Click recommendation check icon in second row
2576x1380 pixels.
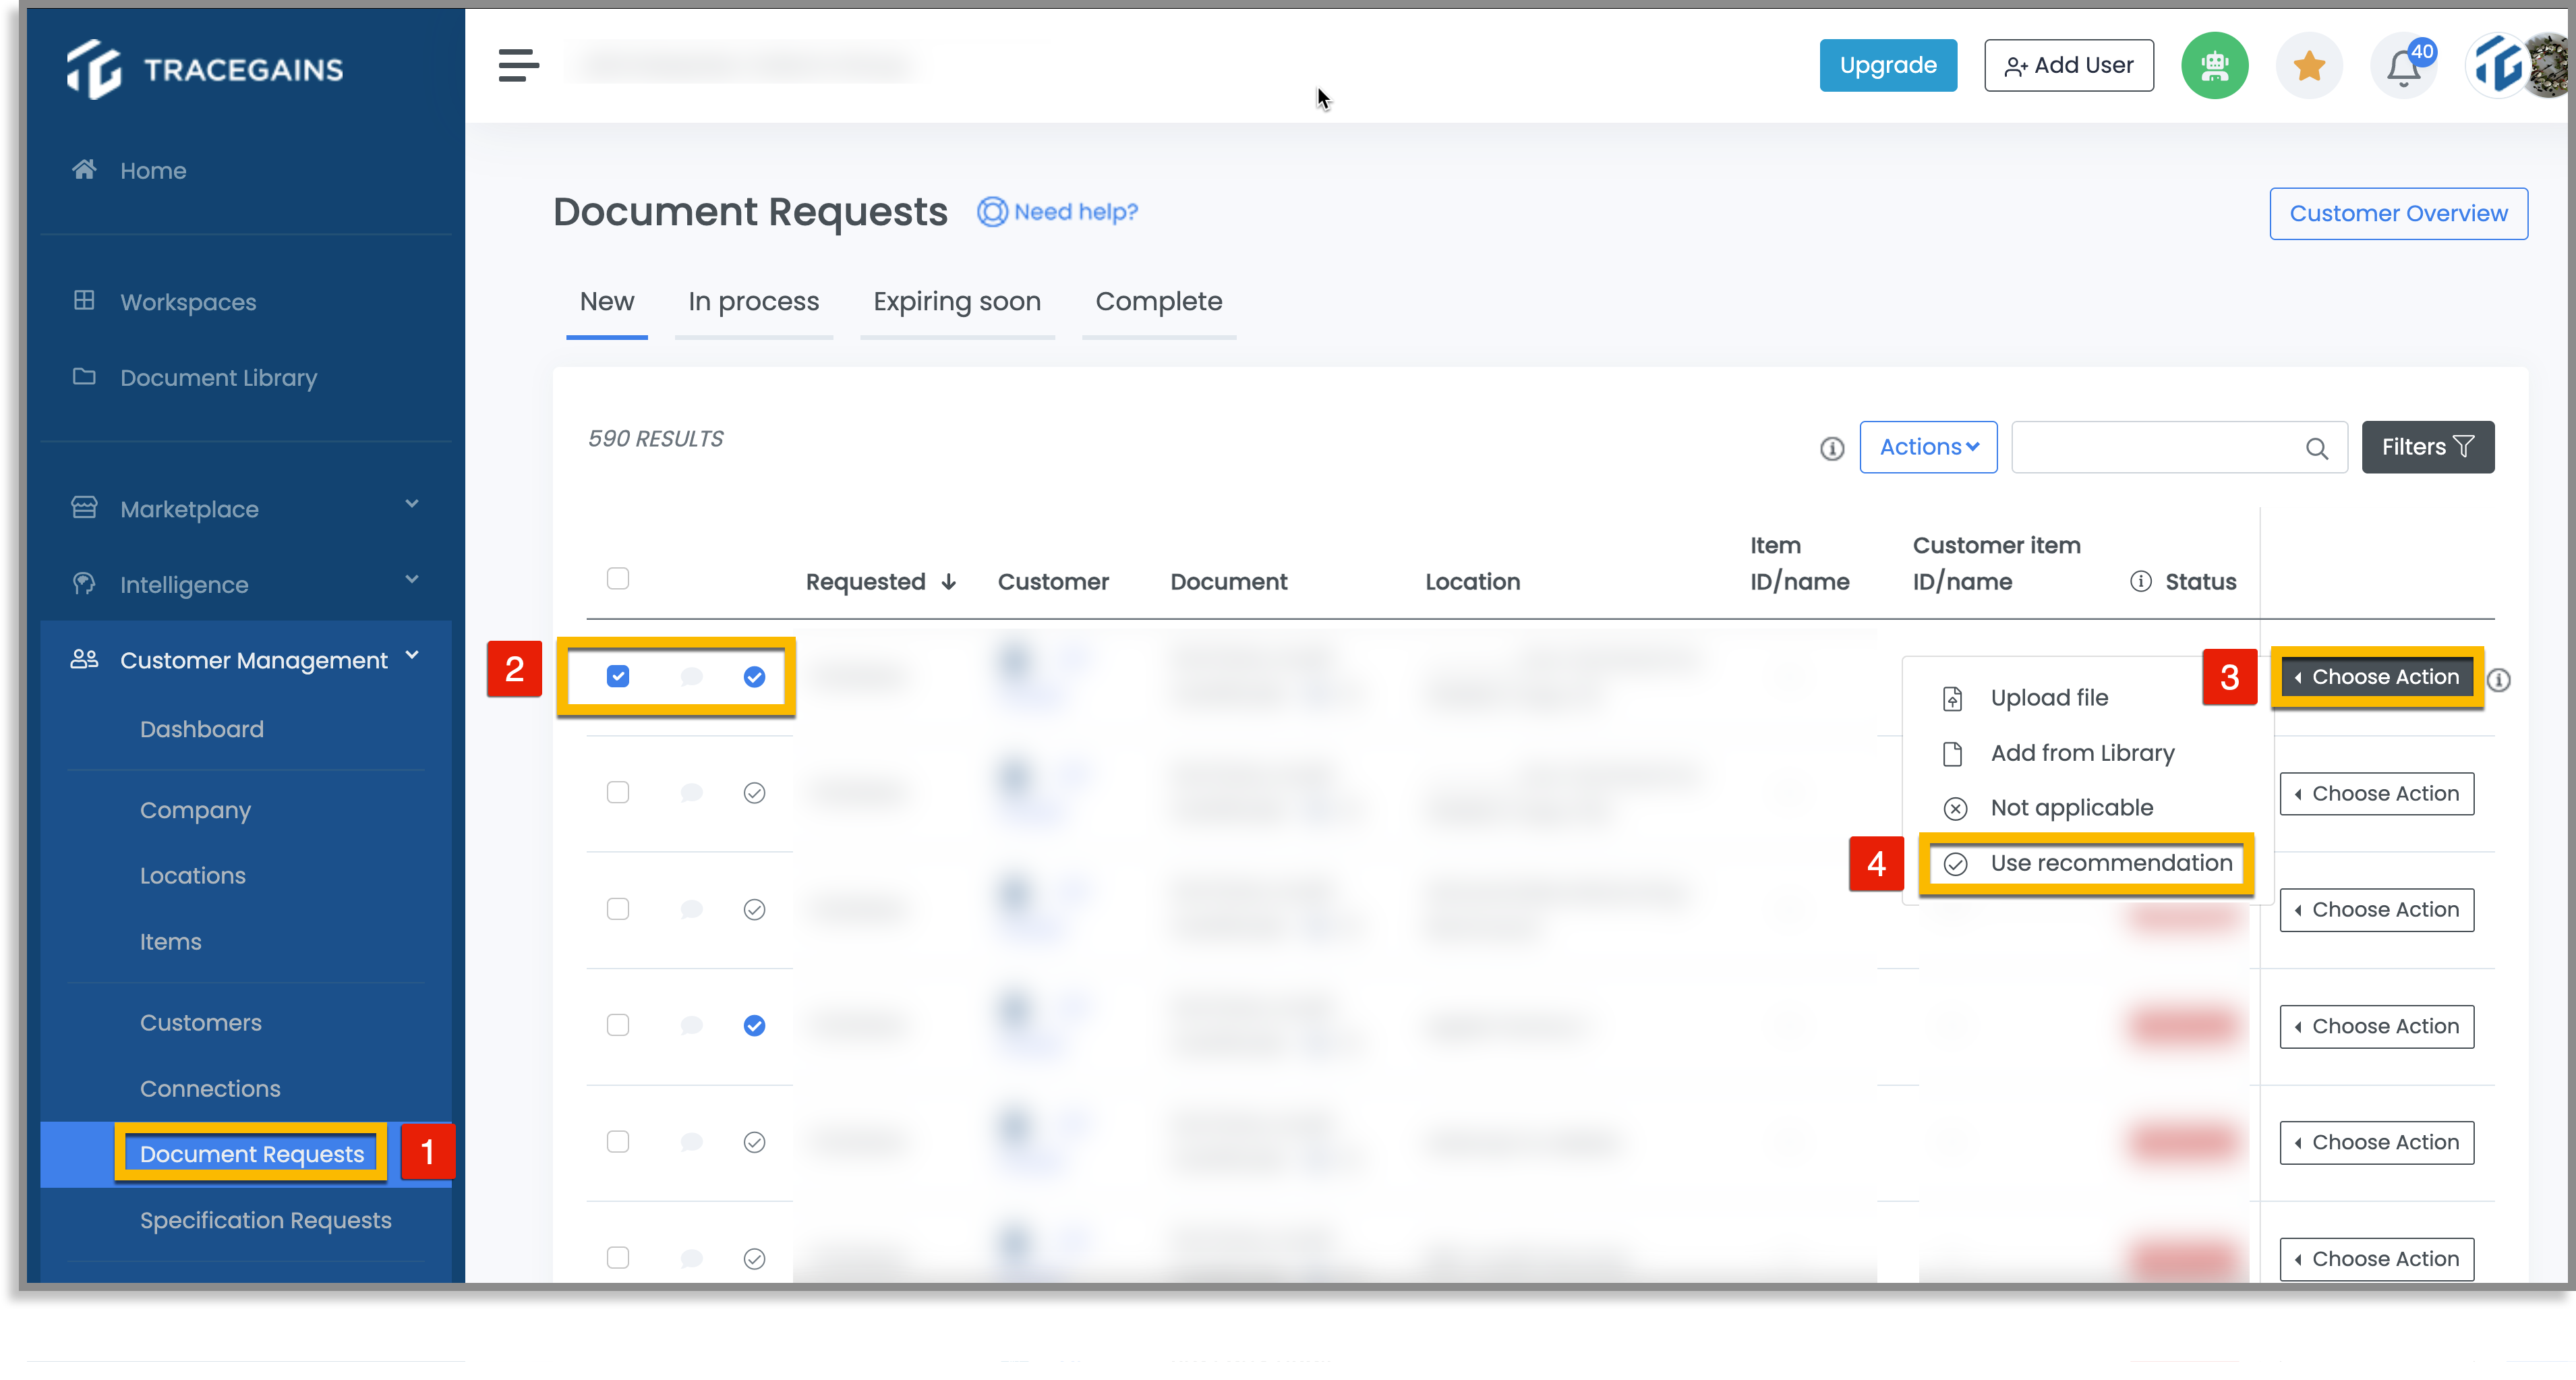pos(754,793)
